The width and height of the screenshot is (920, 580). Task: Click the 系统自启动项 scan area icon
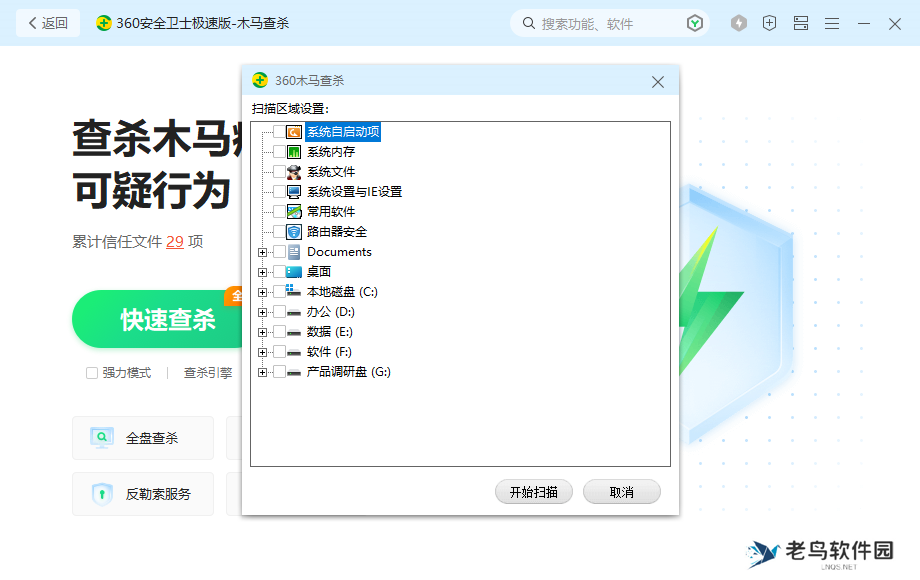coord(294,132)
